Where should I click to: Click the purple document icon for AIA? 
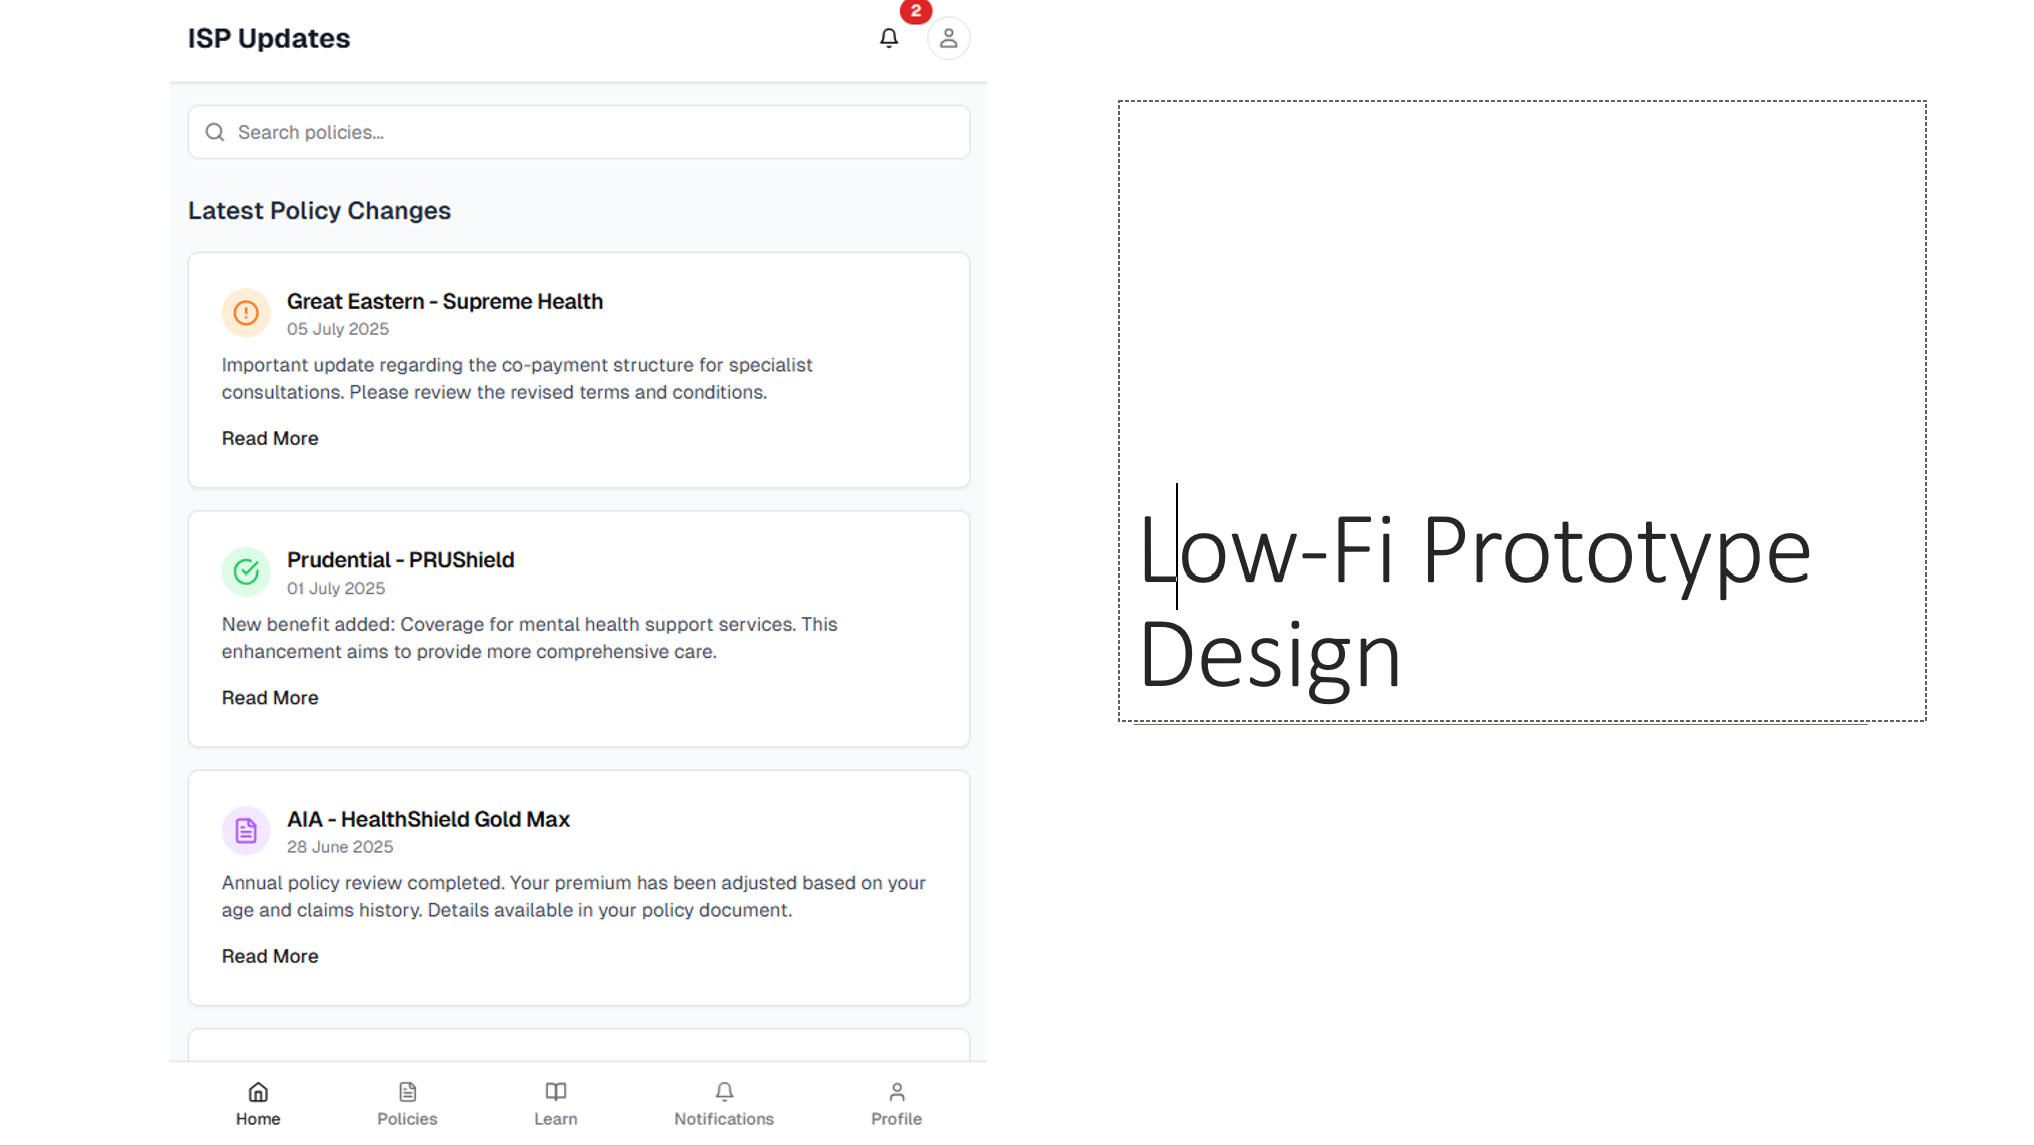[246, 831]
